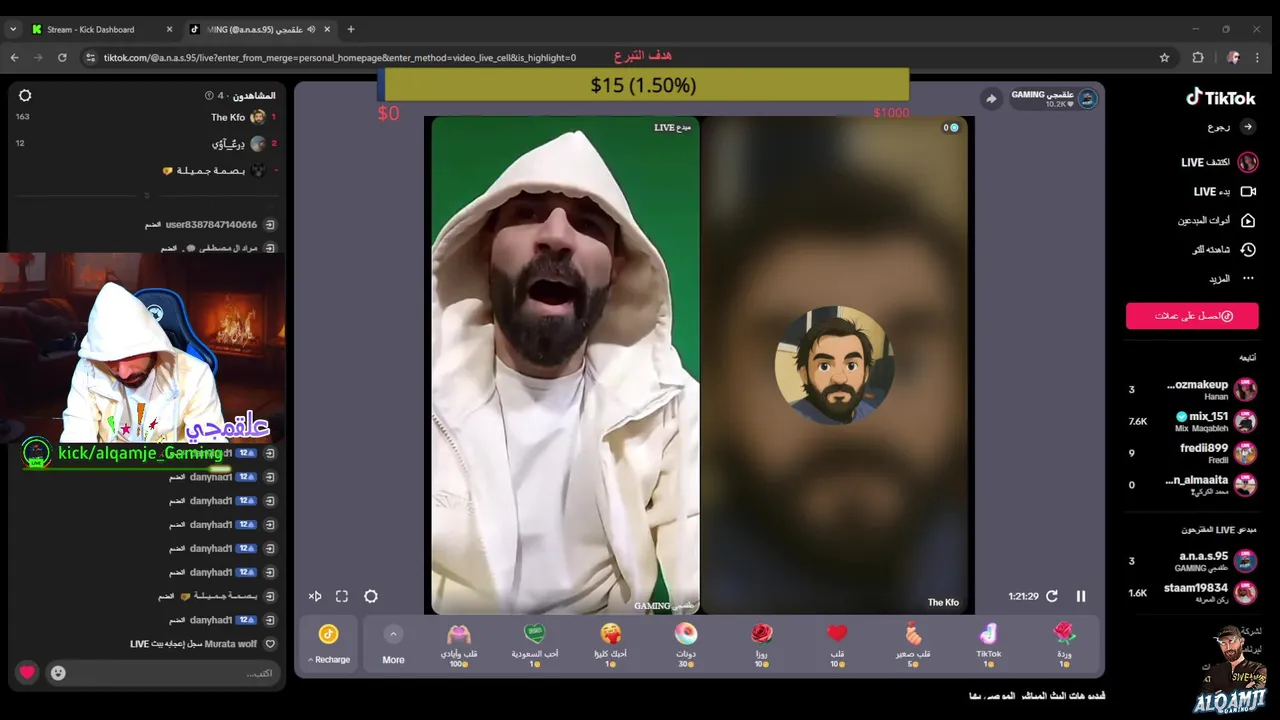Click the streamer avatar next to GAMING title

(1087, 98)
